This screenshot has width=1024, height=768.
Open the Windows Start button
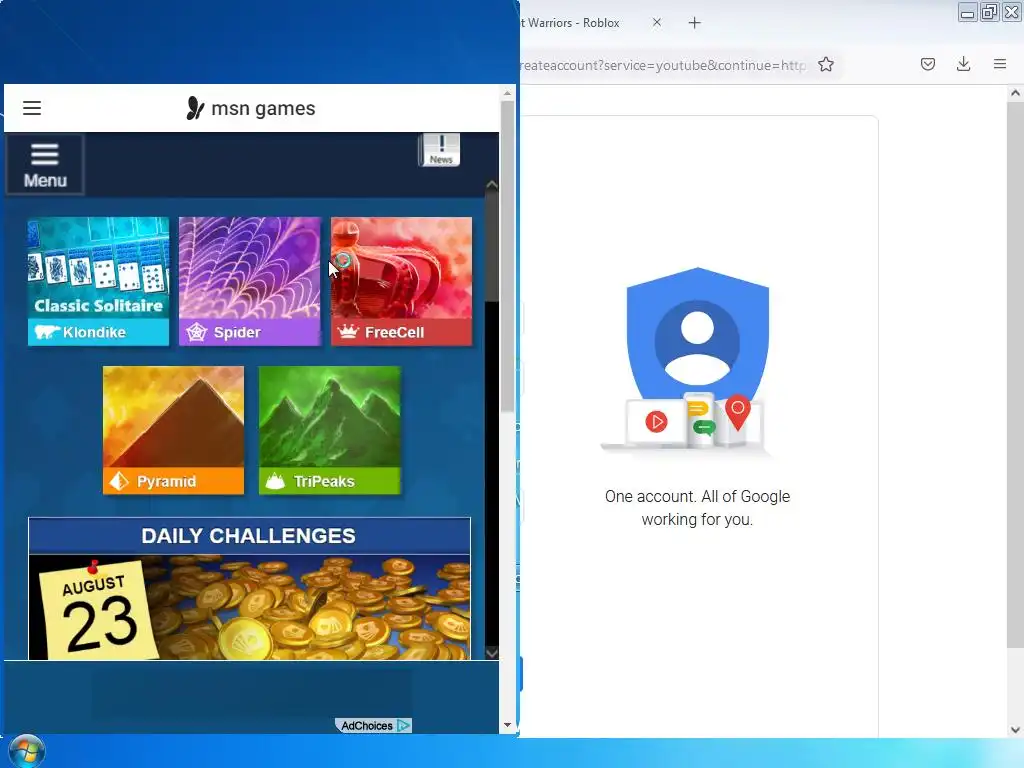coord(26,751)
